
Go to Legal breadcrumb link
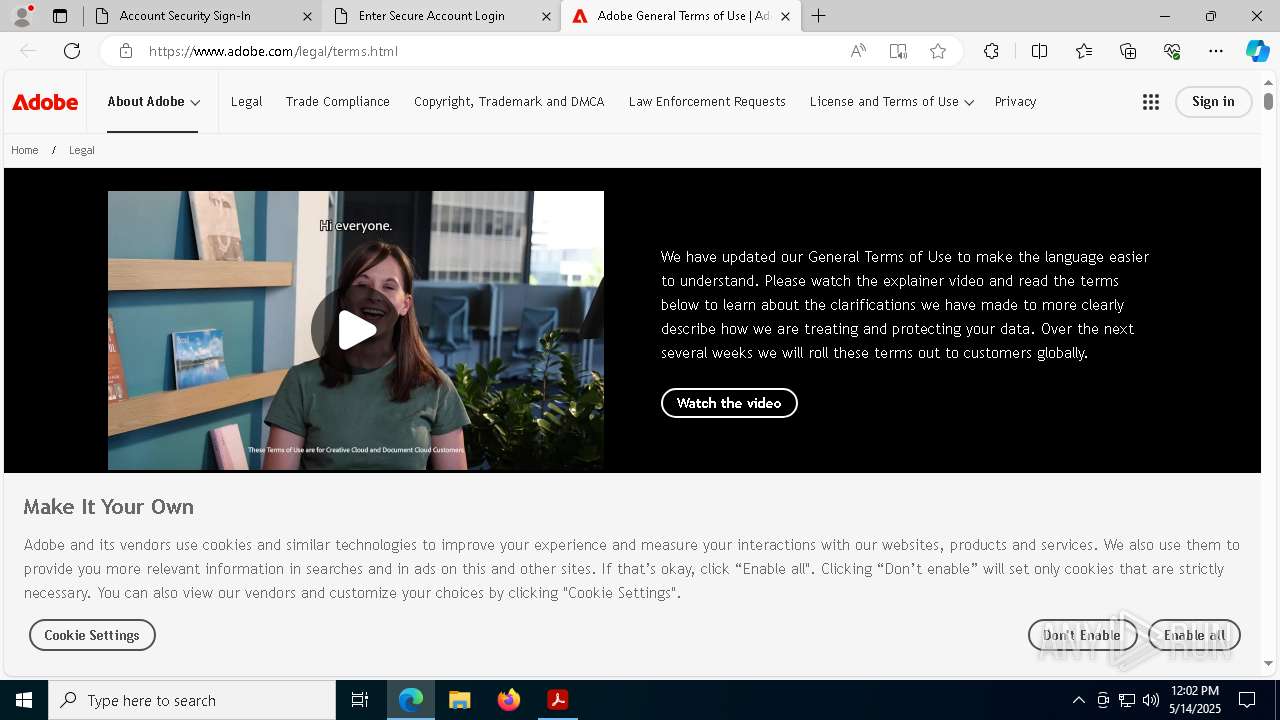[81, 150]
